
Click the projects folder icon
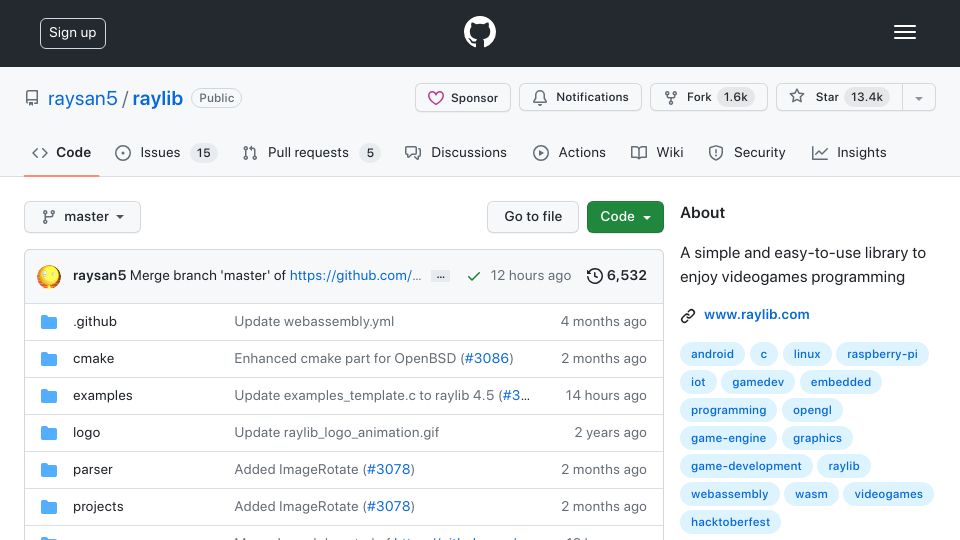49,507
